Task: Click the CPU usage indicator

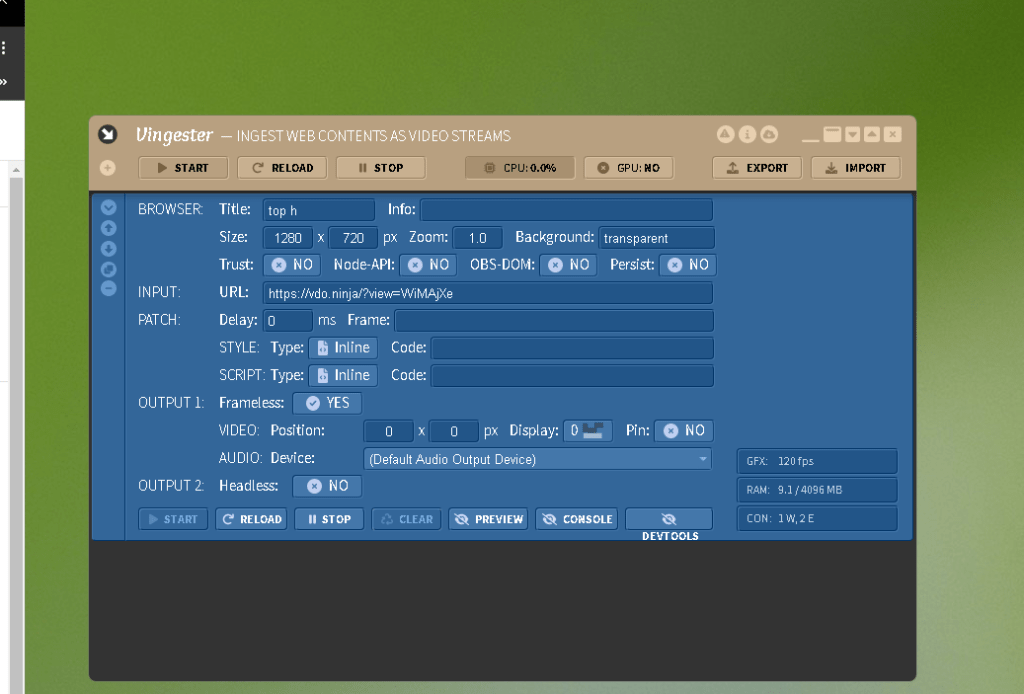Action: click(x=520, y=168)
